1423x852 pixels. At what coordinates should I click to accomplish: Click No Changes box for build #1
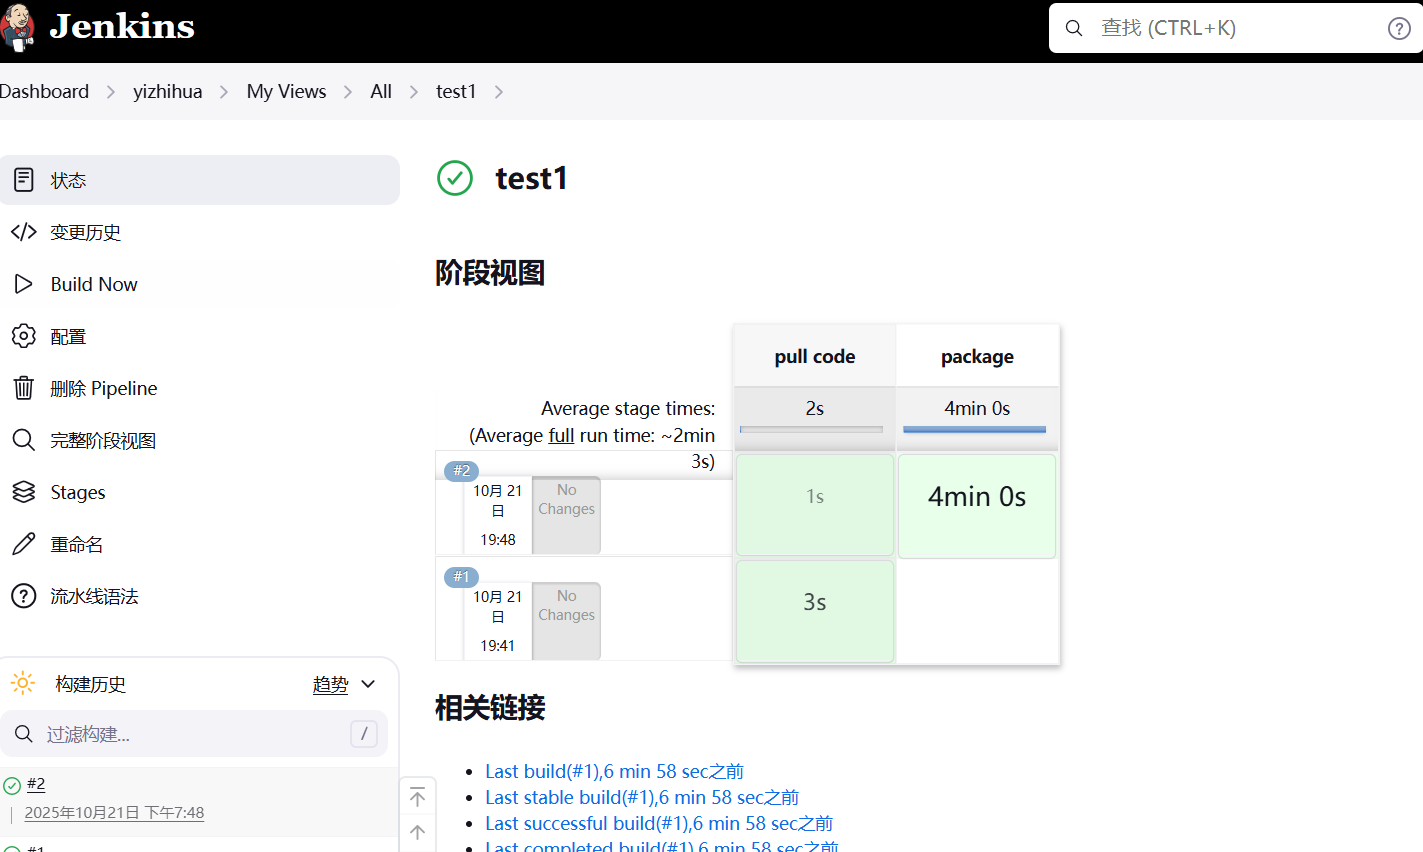(x=566, y=621)
